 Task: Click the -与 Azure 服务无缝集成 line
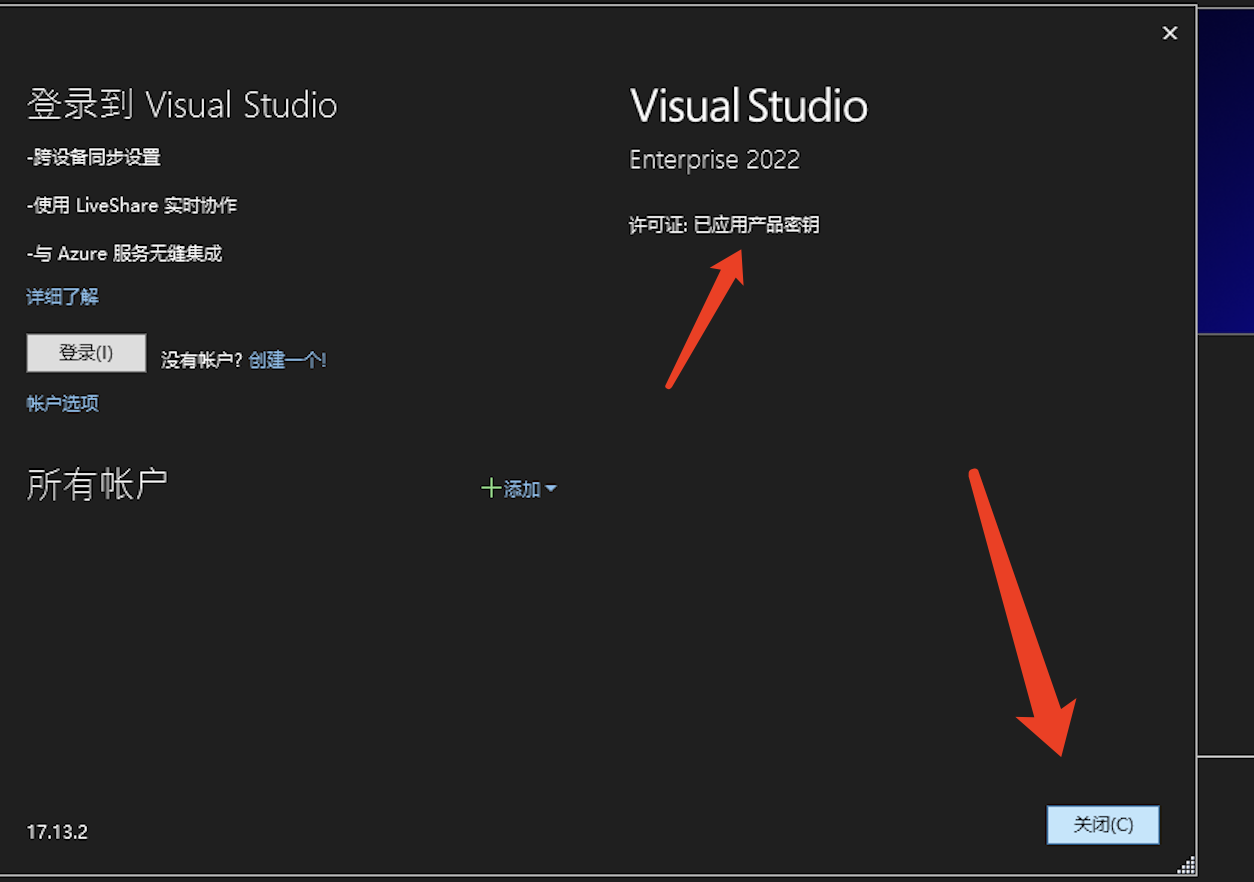tap(125, 254)
